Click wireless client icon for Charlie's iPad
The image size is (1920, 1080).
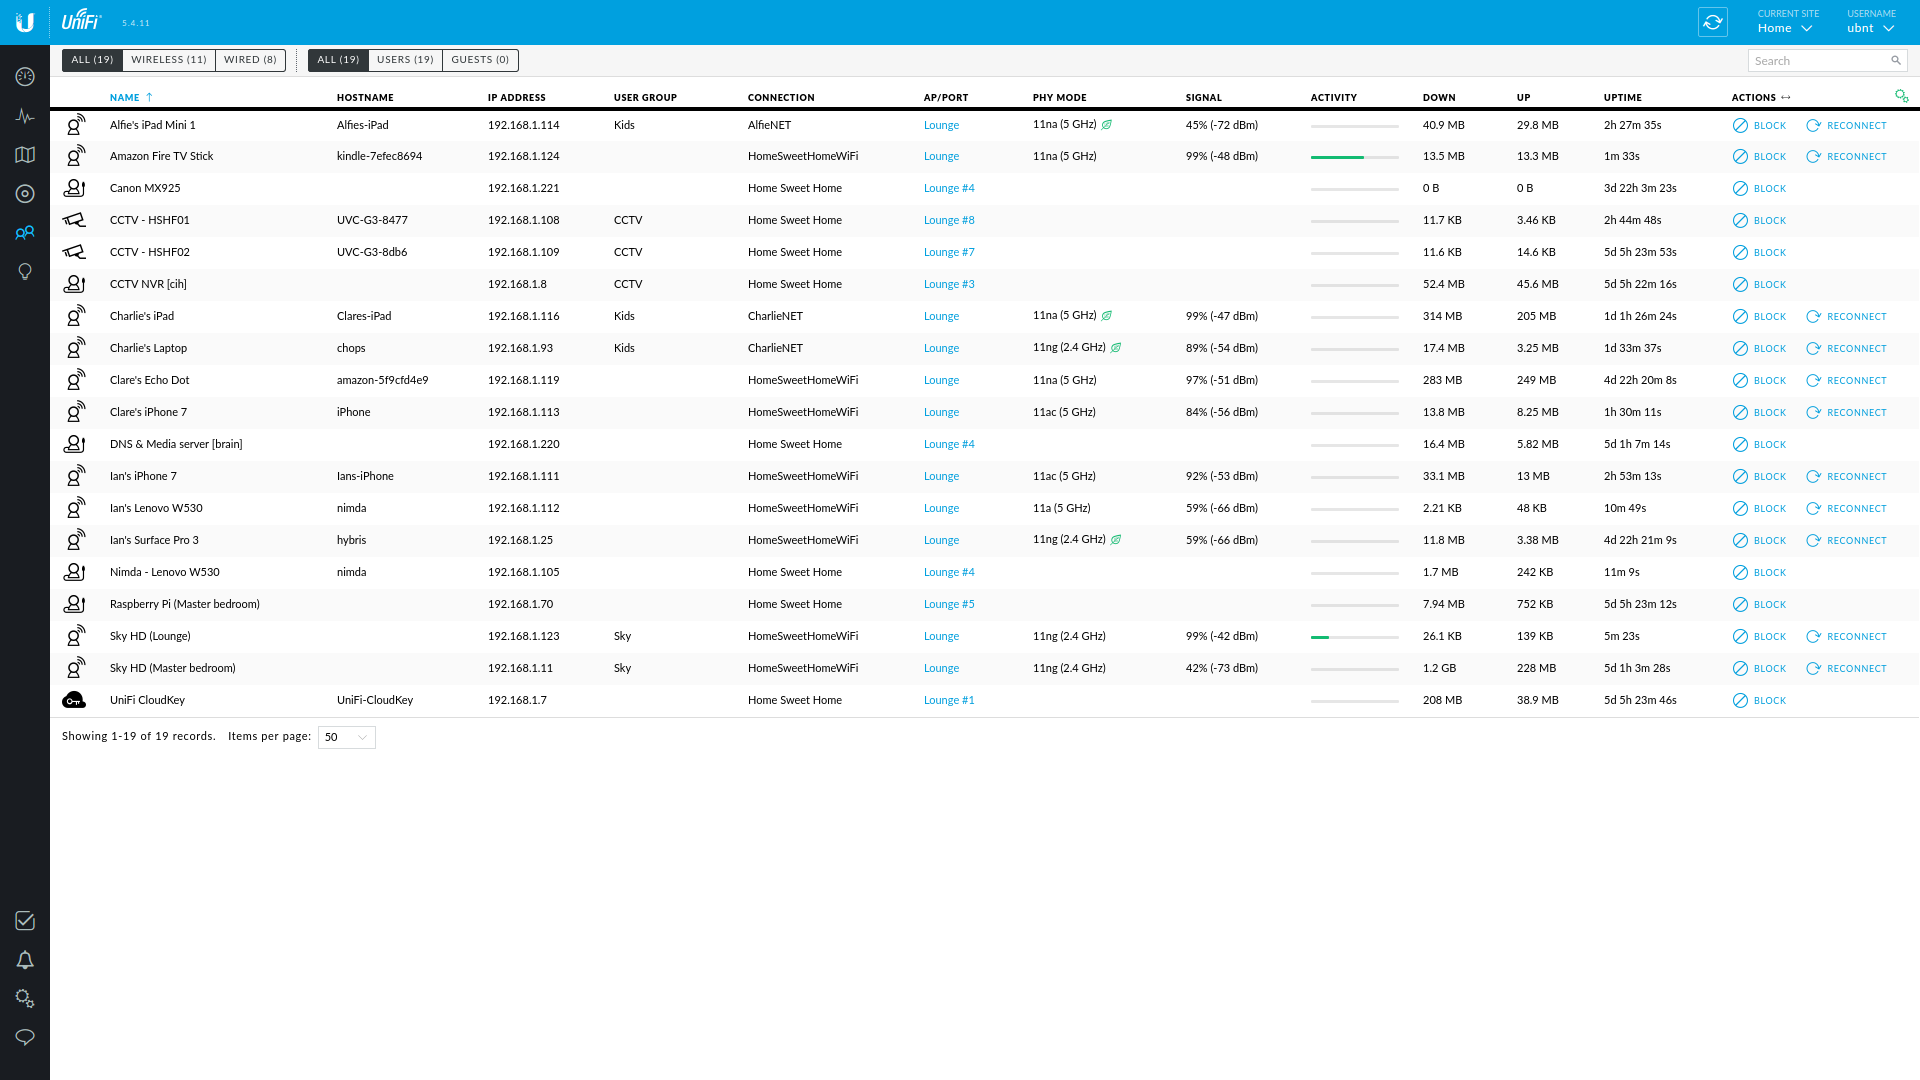(75, 316)
